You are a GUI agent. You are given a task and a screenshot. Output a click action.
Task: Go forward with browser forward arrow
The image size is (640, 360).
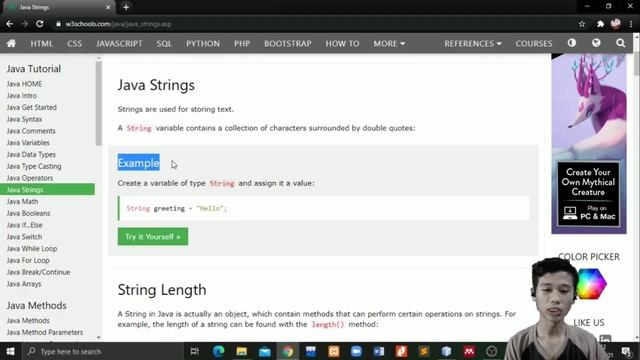pos(24,24)
